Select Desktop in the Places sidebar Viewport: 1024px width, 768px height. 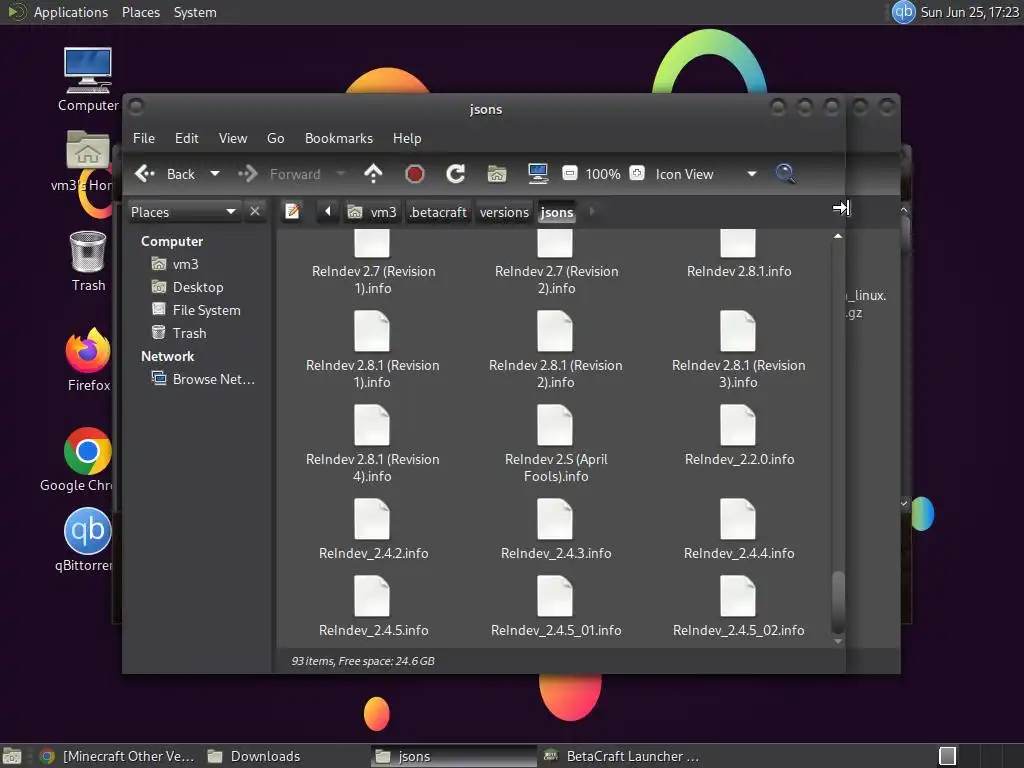pyautogui.click(x=197, y=287)
